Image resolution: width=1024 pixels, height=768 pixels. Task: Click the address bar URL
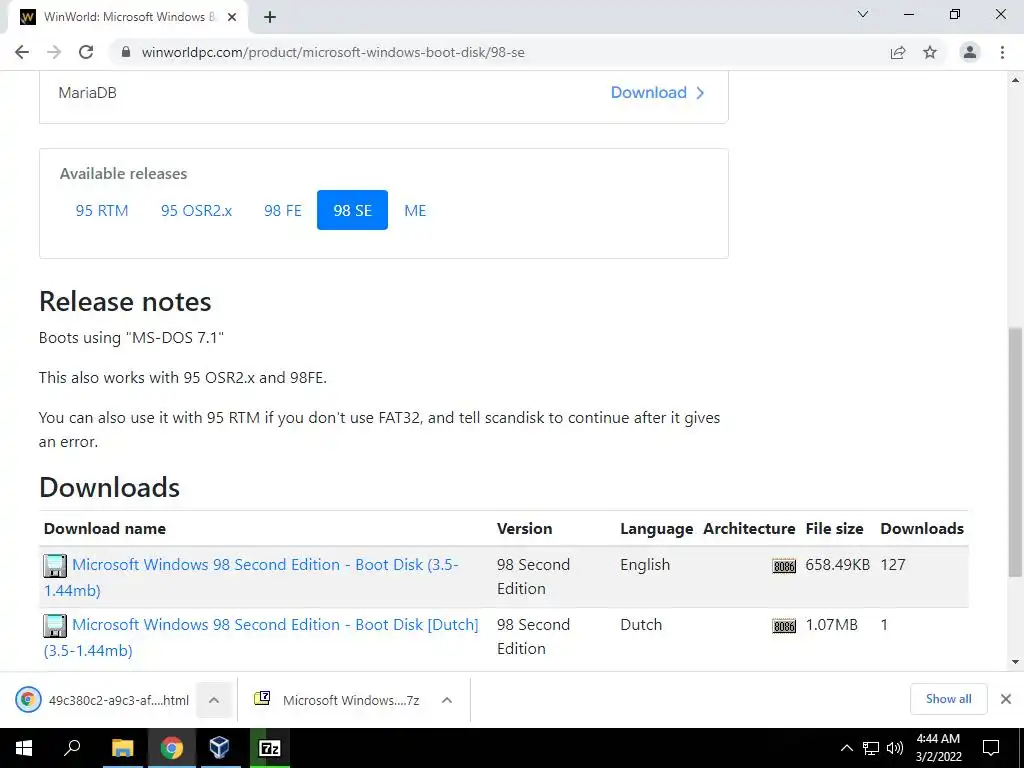(x=333, y=52)
